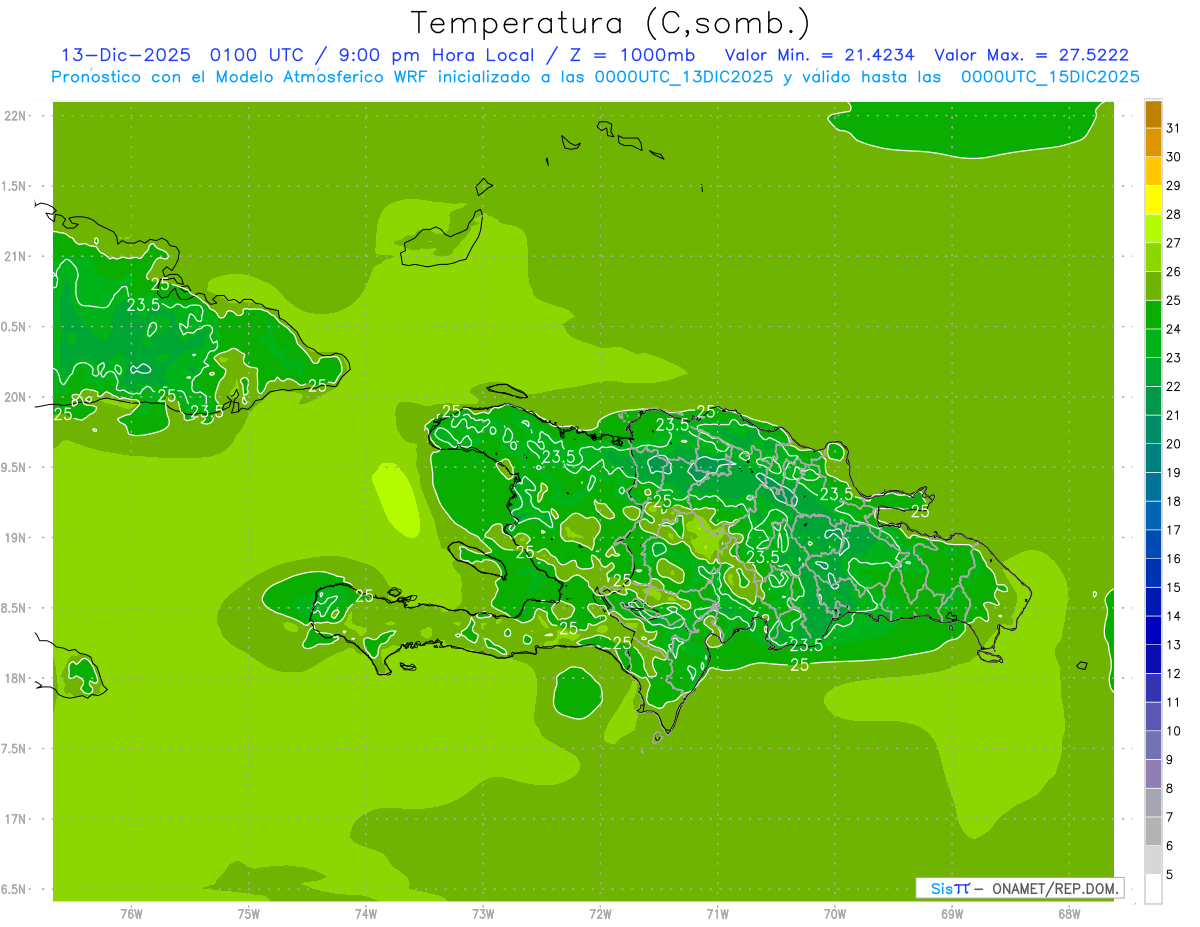Click the '6.5N' latitude axis label
The width and height of the screenshot is (1200, 927).
pyautogui.click(x=15, y=889)
